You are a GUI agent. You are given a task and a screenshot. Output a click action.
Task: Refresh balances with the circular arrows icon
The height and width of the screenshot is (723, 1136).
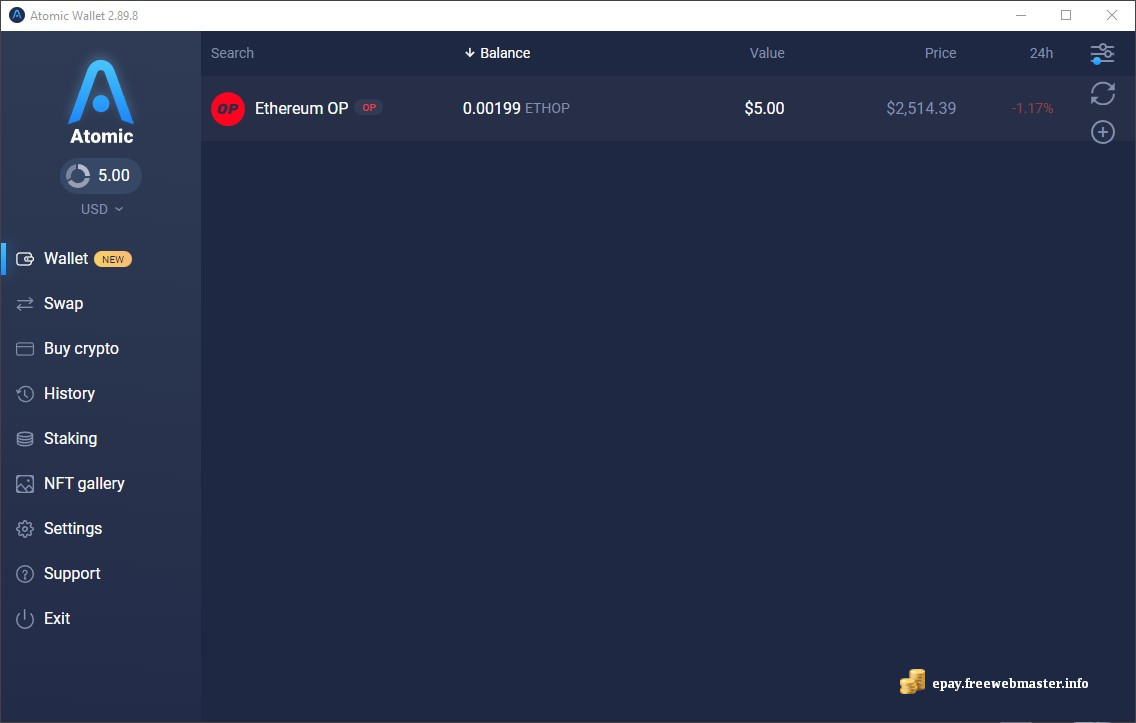pos(1102,93)
